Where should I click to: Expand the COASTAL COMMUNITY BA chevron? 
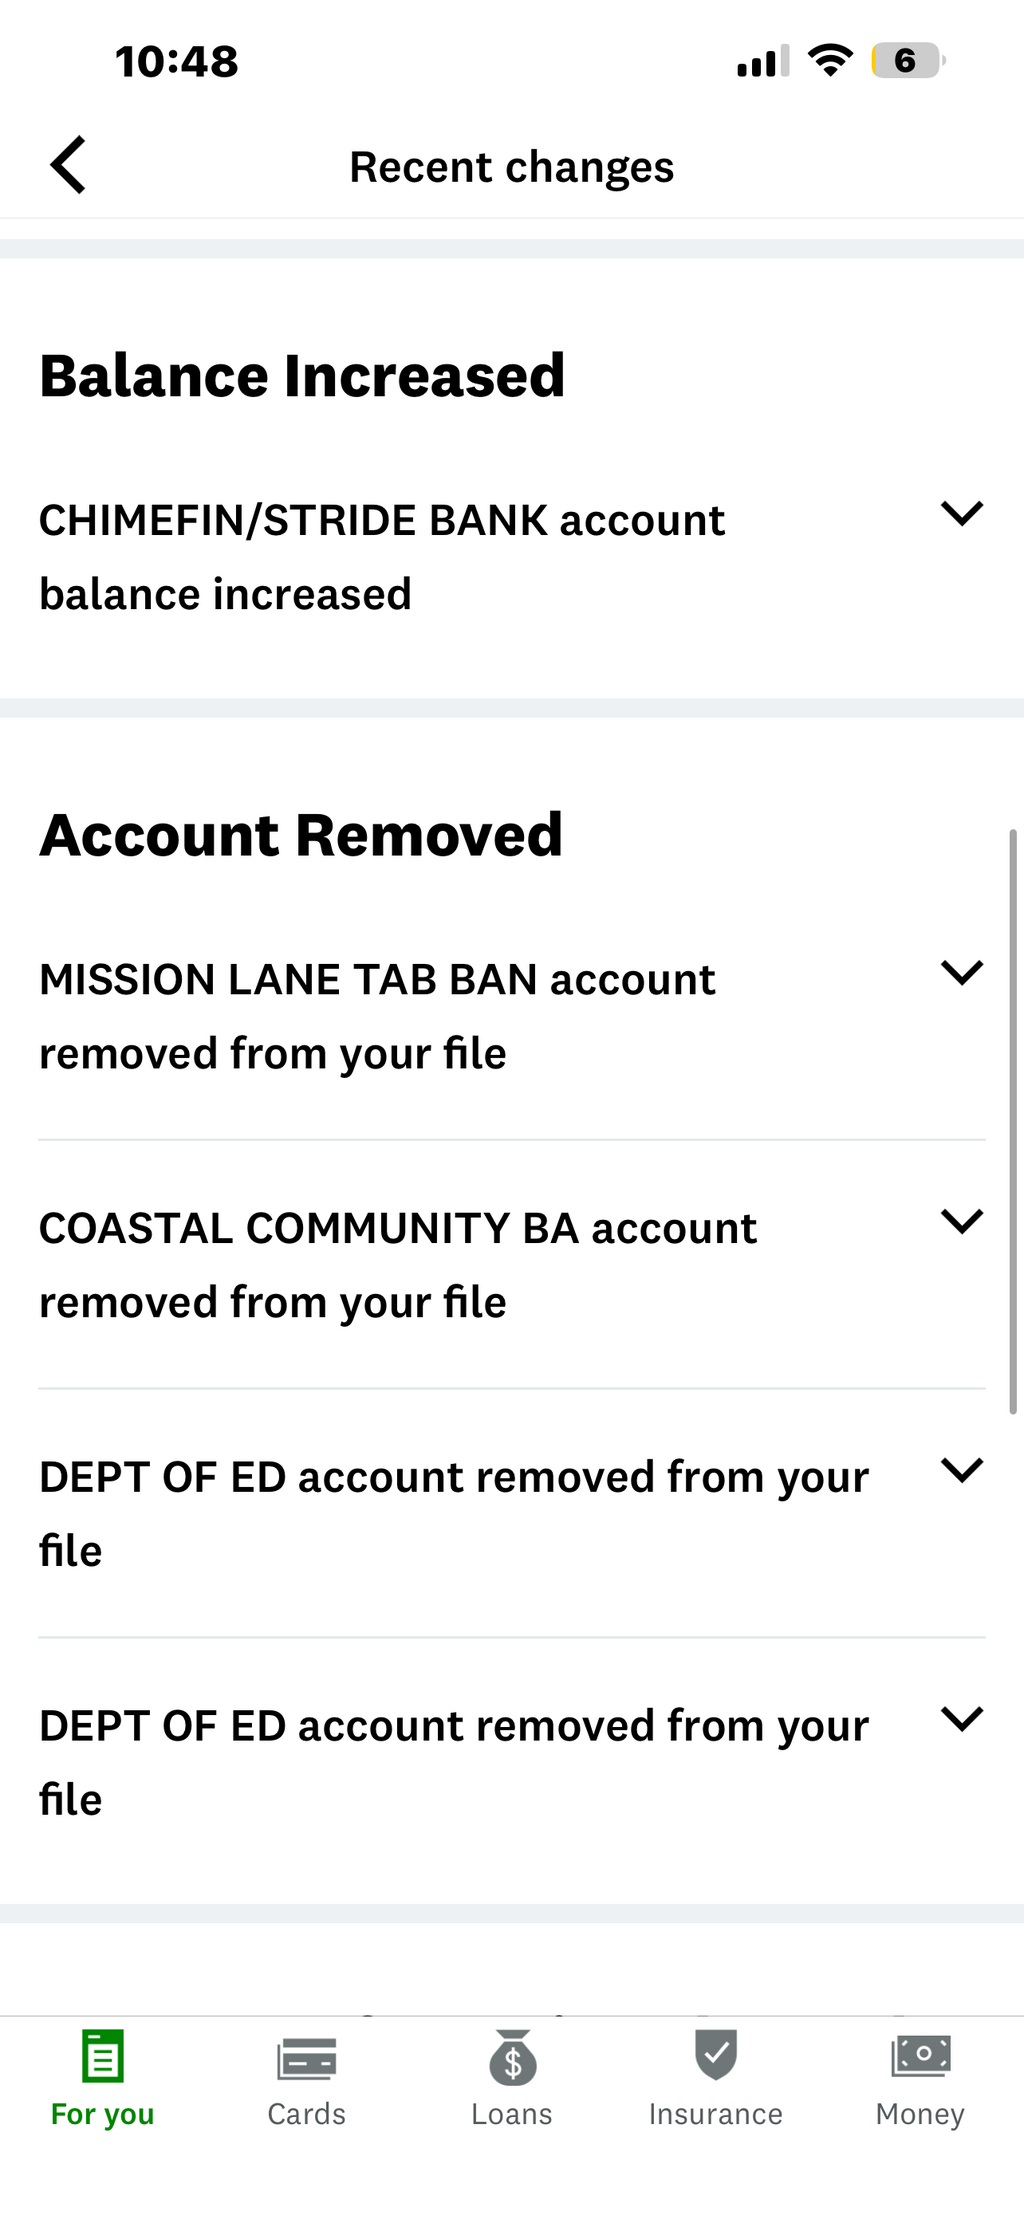click(962, 1221)
